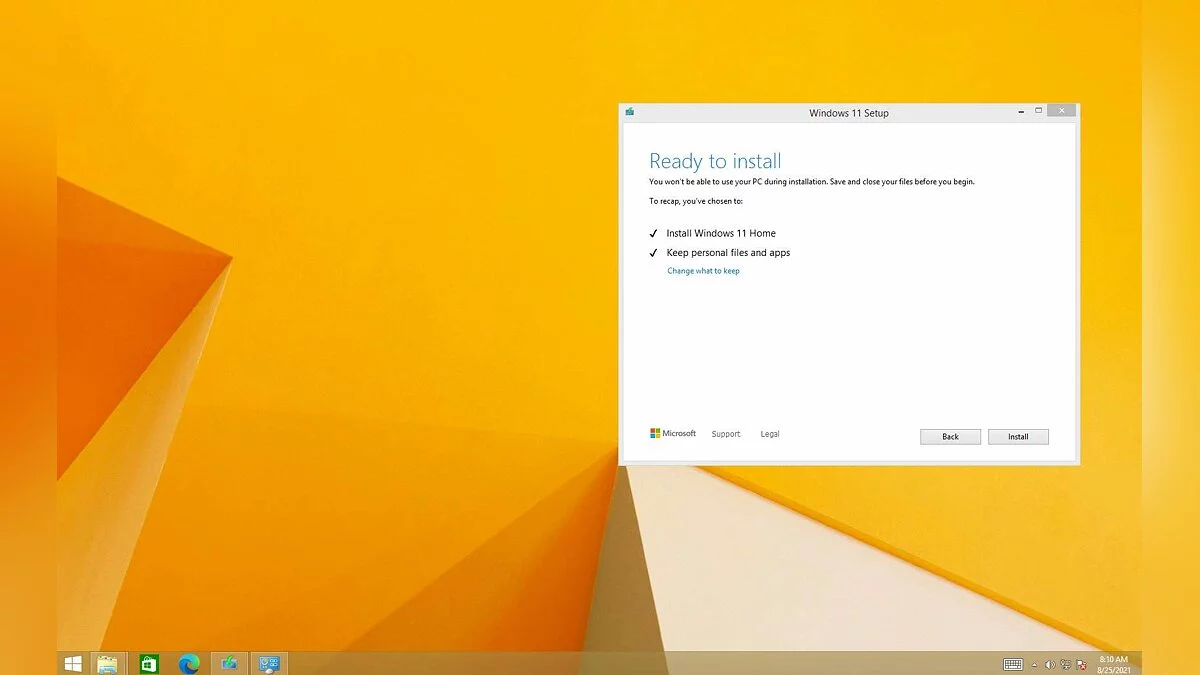Click the Keep personal files and apps text
1200x675 pixels.
tap(728, 253)
